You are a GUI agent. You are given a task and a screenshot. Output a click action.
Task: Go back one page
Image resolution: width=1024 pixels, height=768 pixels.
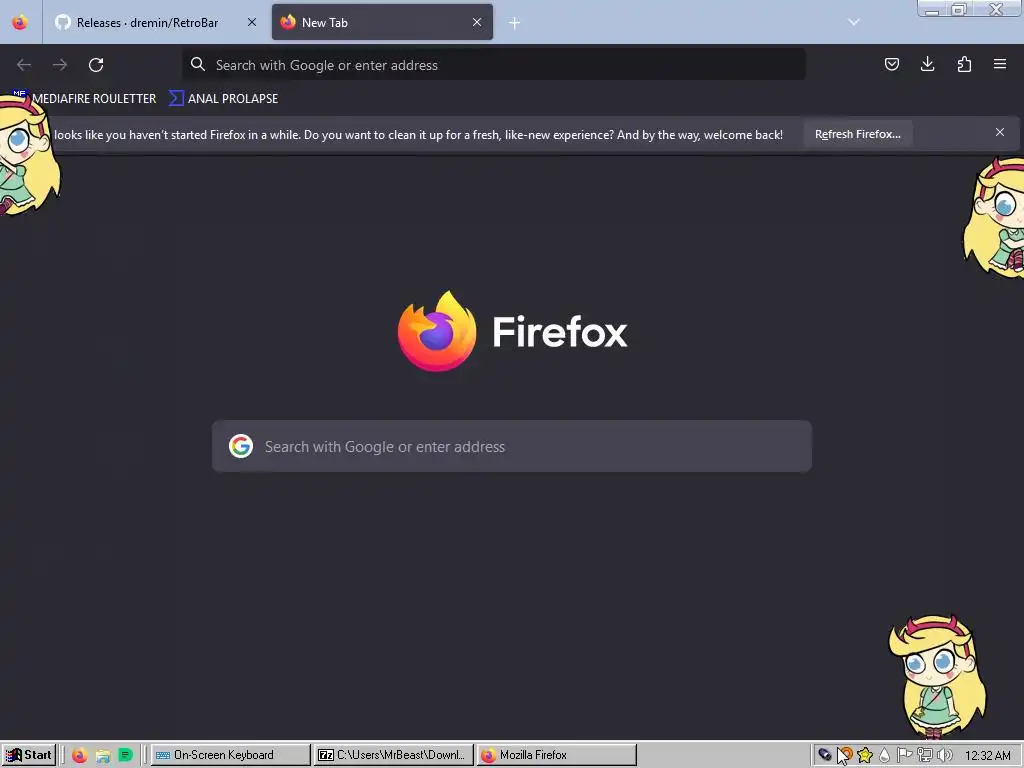pos(24,65)
